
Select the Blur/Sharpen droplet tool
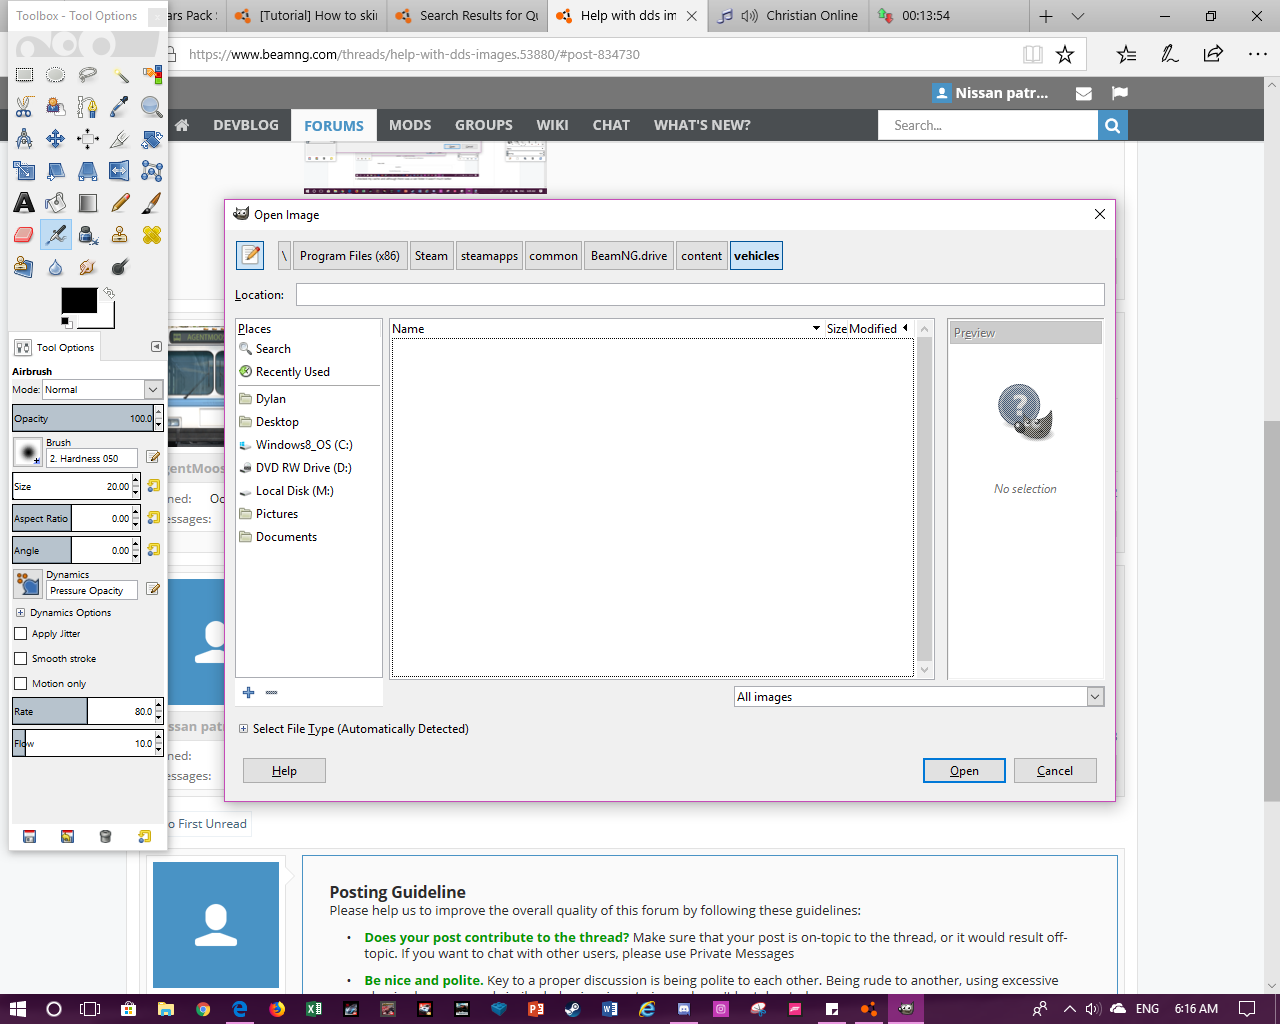(56, 267)
